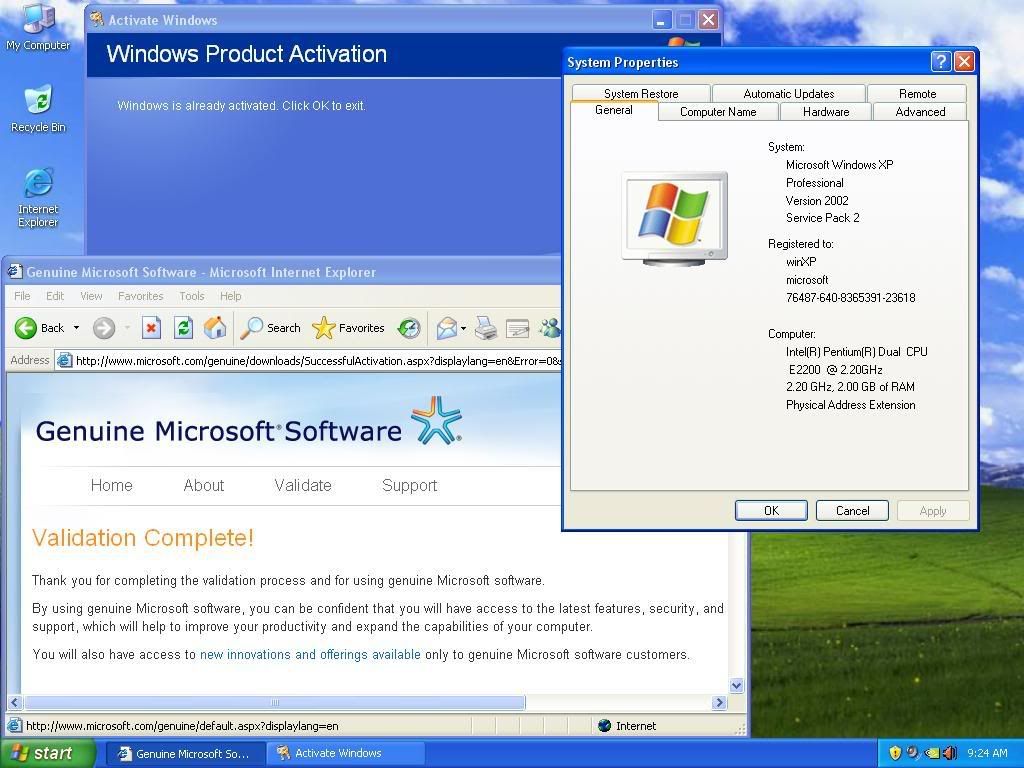
Task: Click the keys icon in Activate Windows title bar
Action: point(97,20)
